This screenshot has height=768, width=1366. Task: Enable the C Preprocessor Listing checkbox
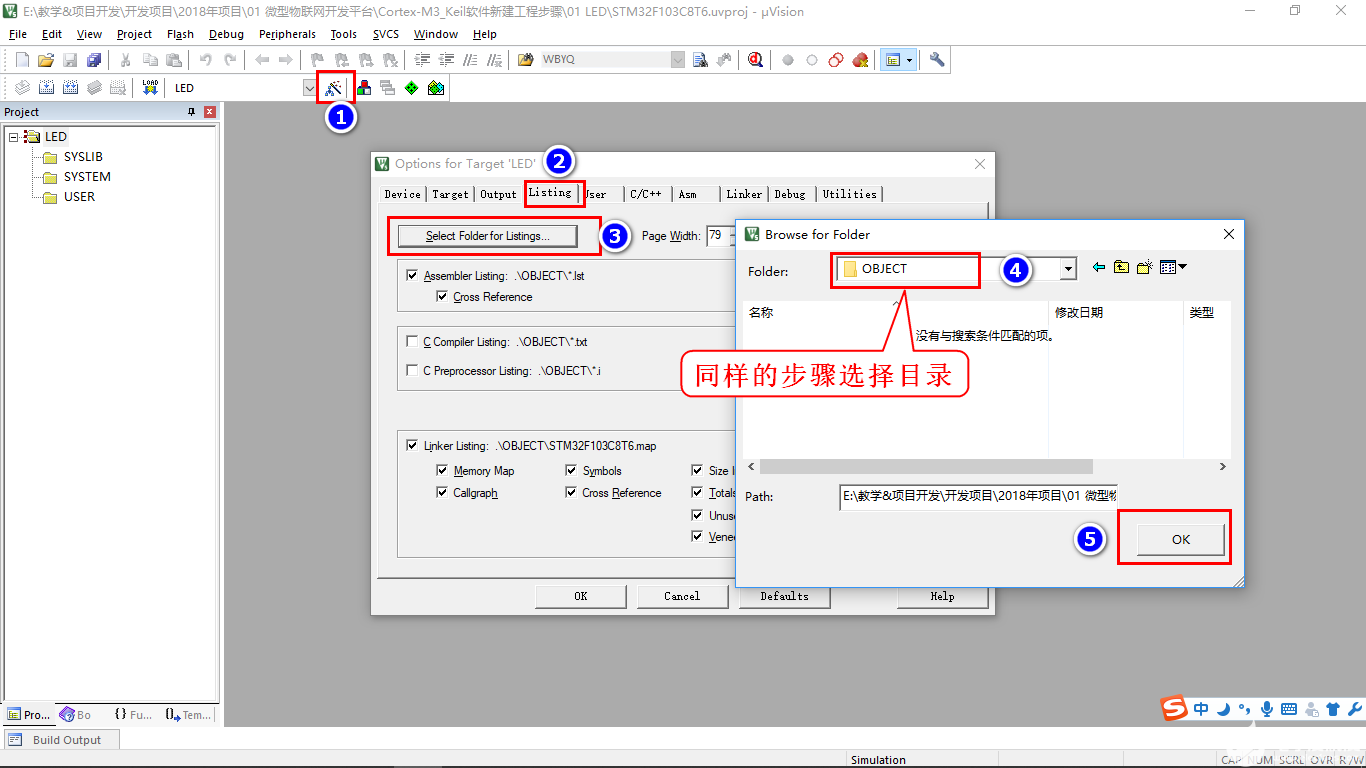412,370
